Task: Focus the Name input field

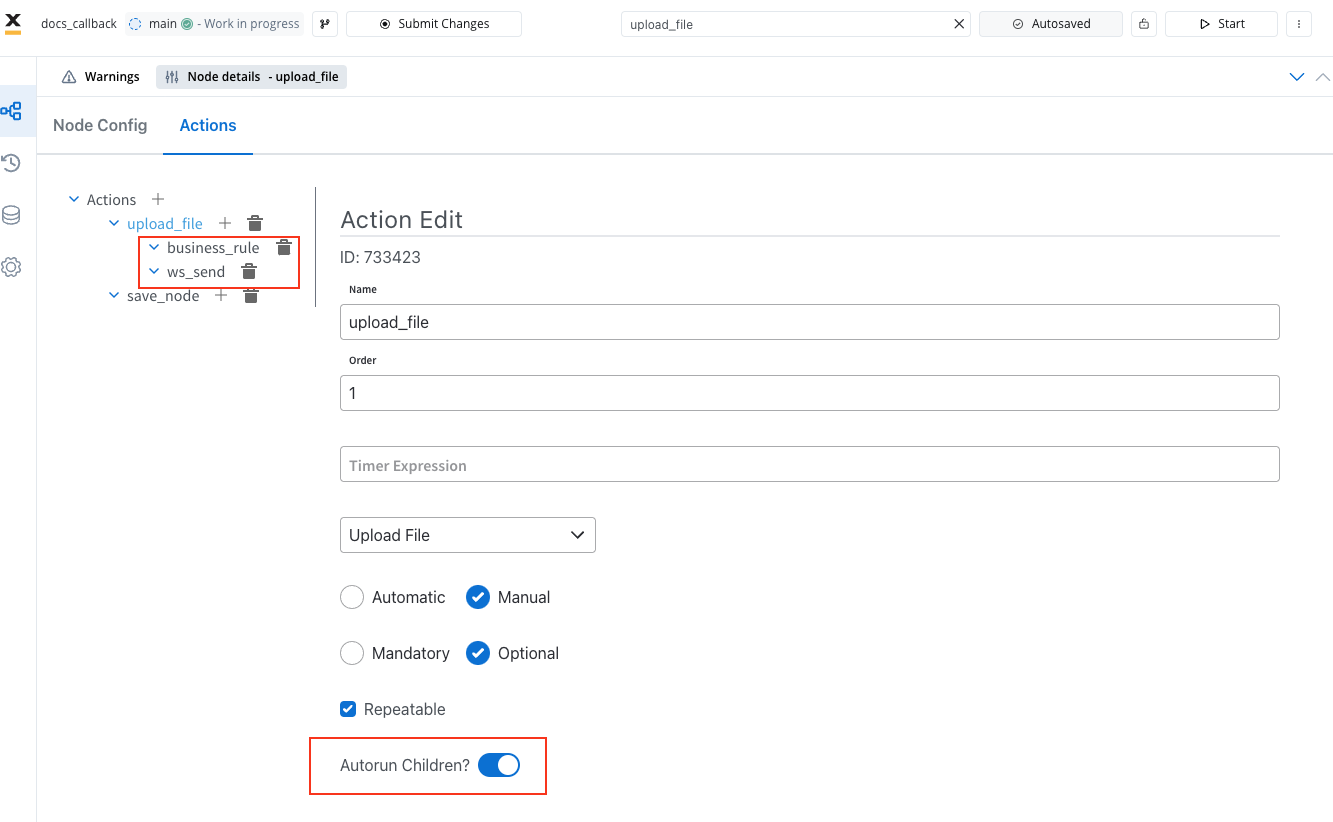Action: pos(810,322)
